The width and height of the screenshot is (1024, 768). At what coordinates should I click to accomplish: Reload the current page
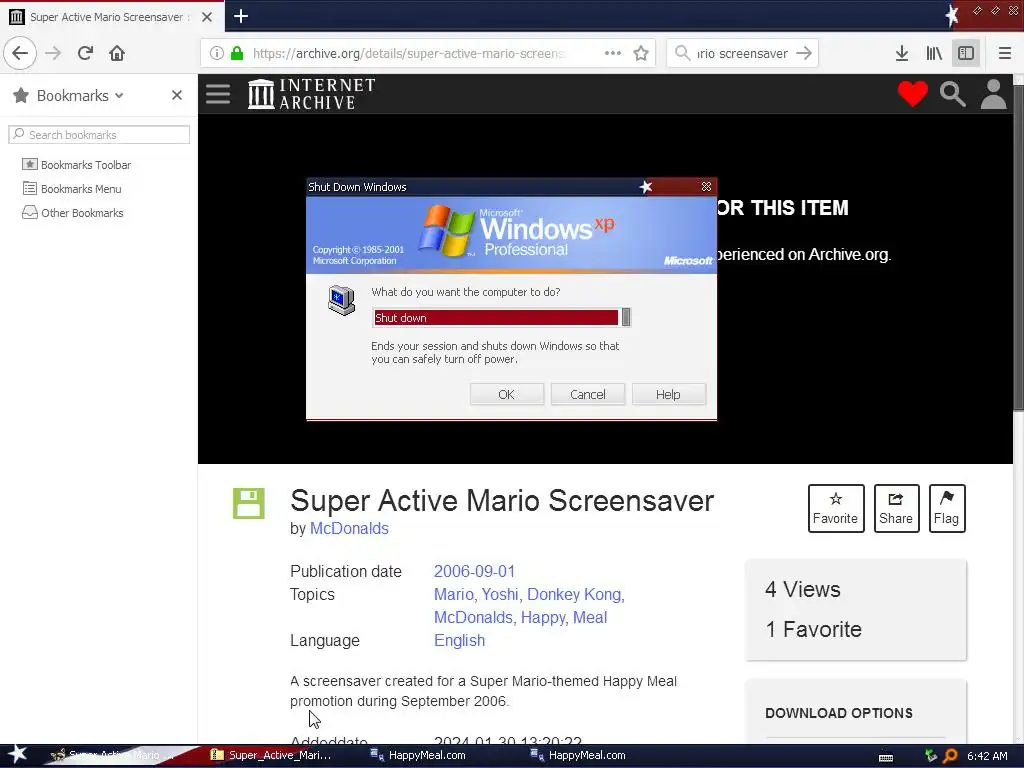tap(85, 53)
